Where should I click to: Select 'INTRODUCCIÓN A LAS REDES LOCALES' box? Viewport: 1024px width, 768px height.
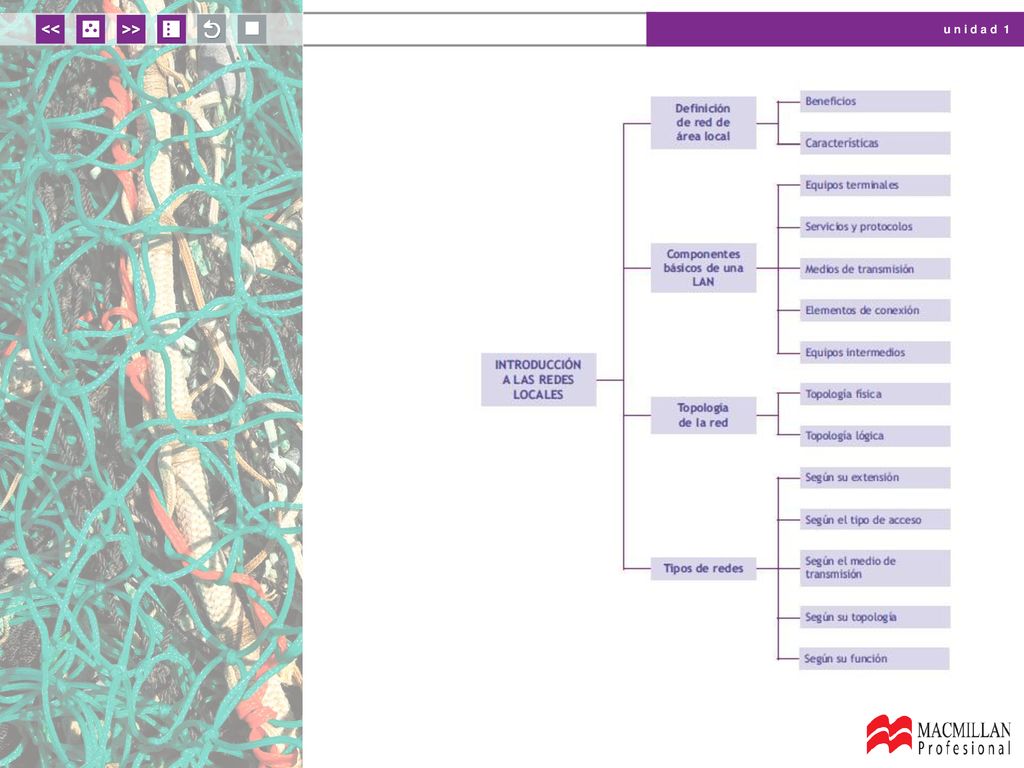(539, 379)
